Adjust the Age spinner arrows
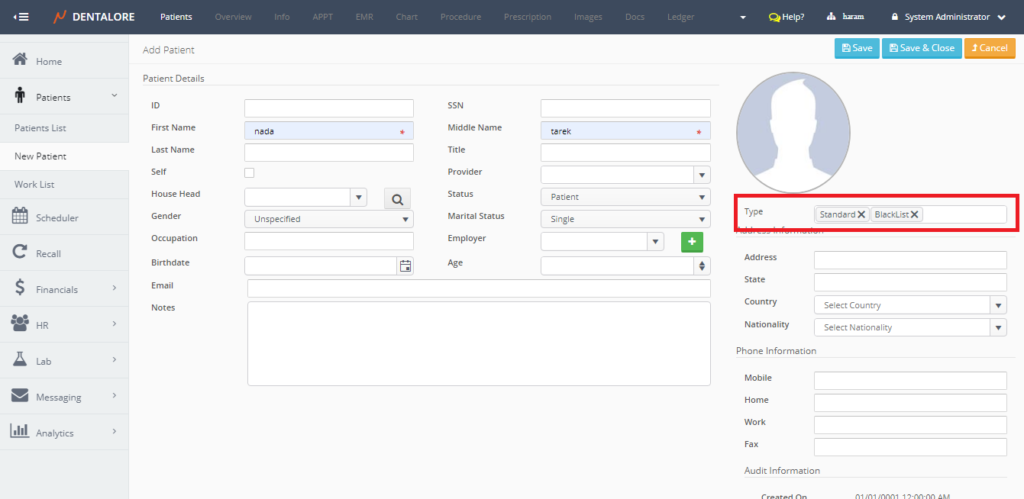The image size is (1024, 499). pos(702,266)
